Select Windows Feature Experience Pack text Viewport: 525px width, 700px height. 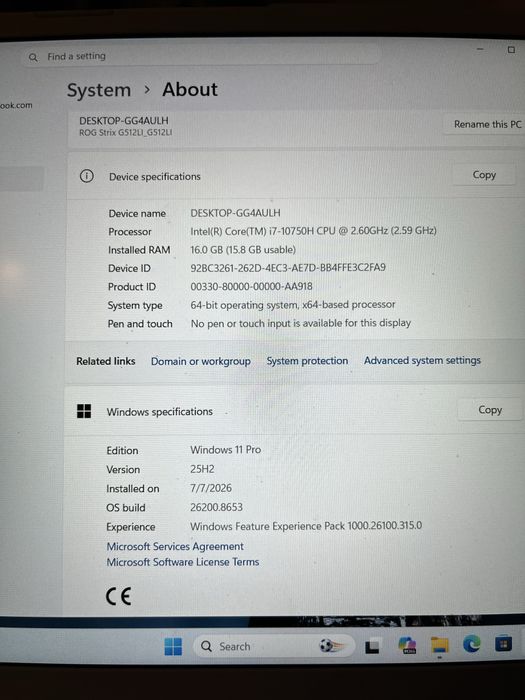(x=306, y=526)
